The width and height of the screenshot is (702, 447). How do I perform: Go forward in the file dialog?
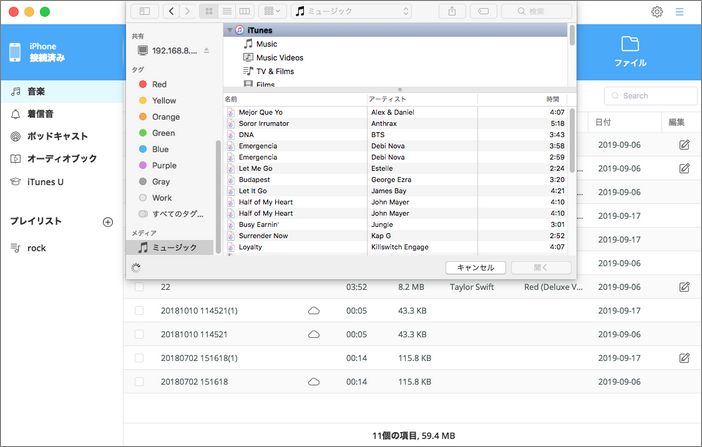pyautogui.click(x=187, y=11)
